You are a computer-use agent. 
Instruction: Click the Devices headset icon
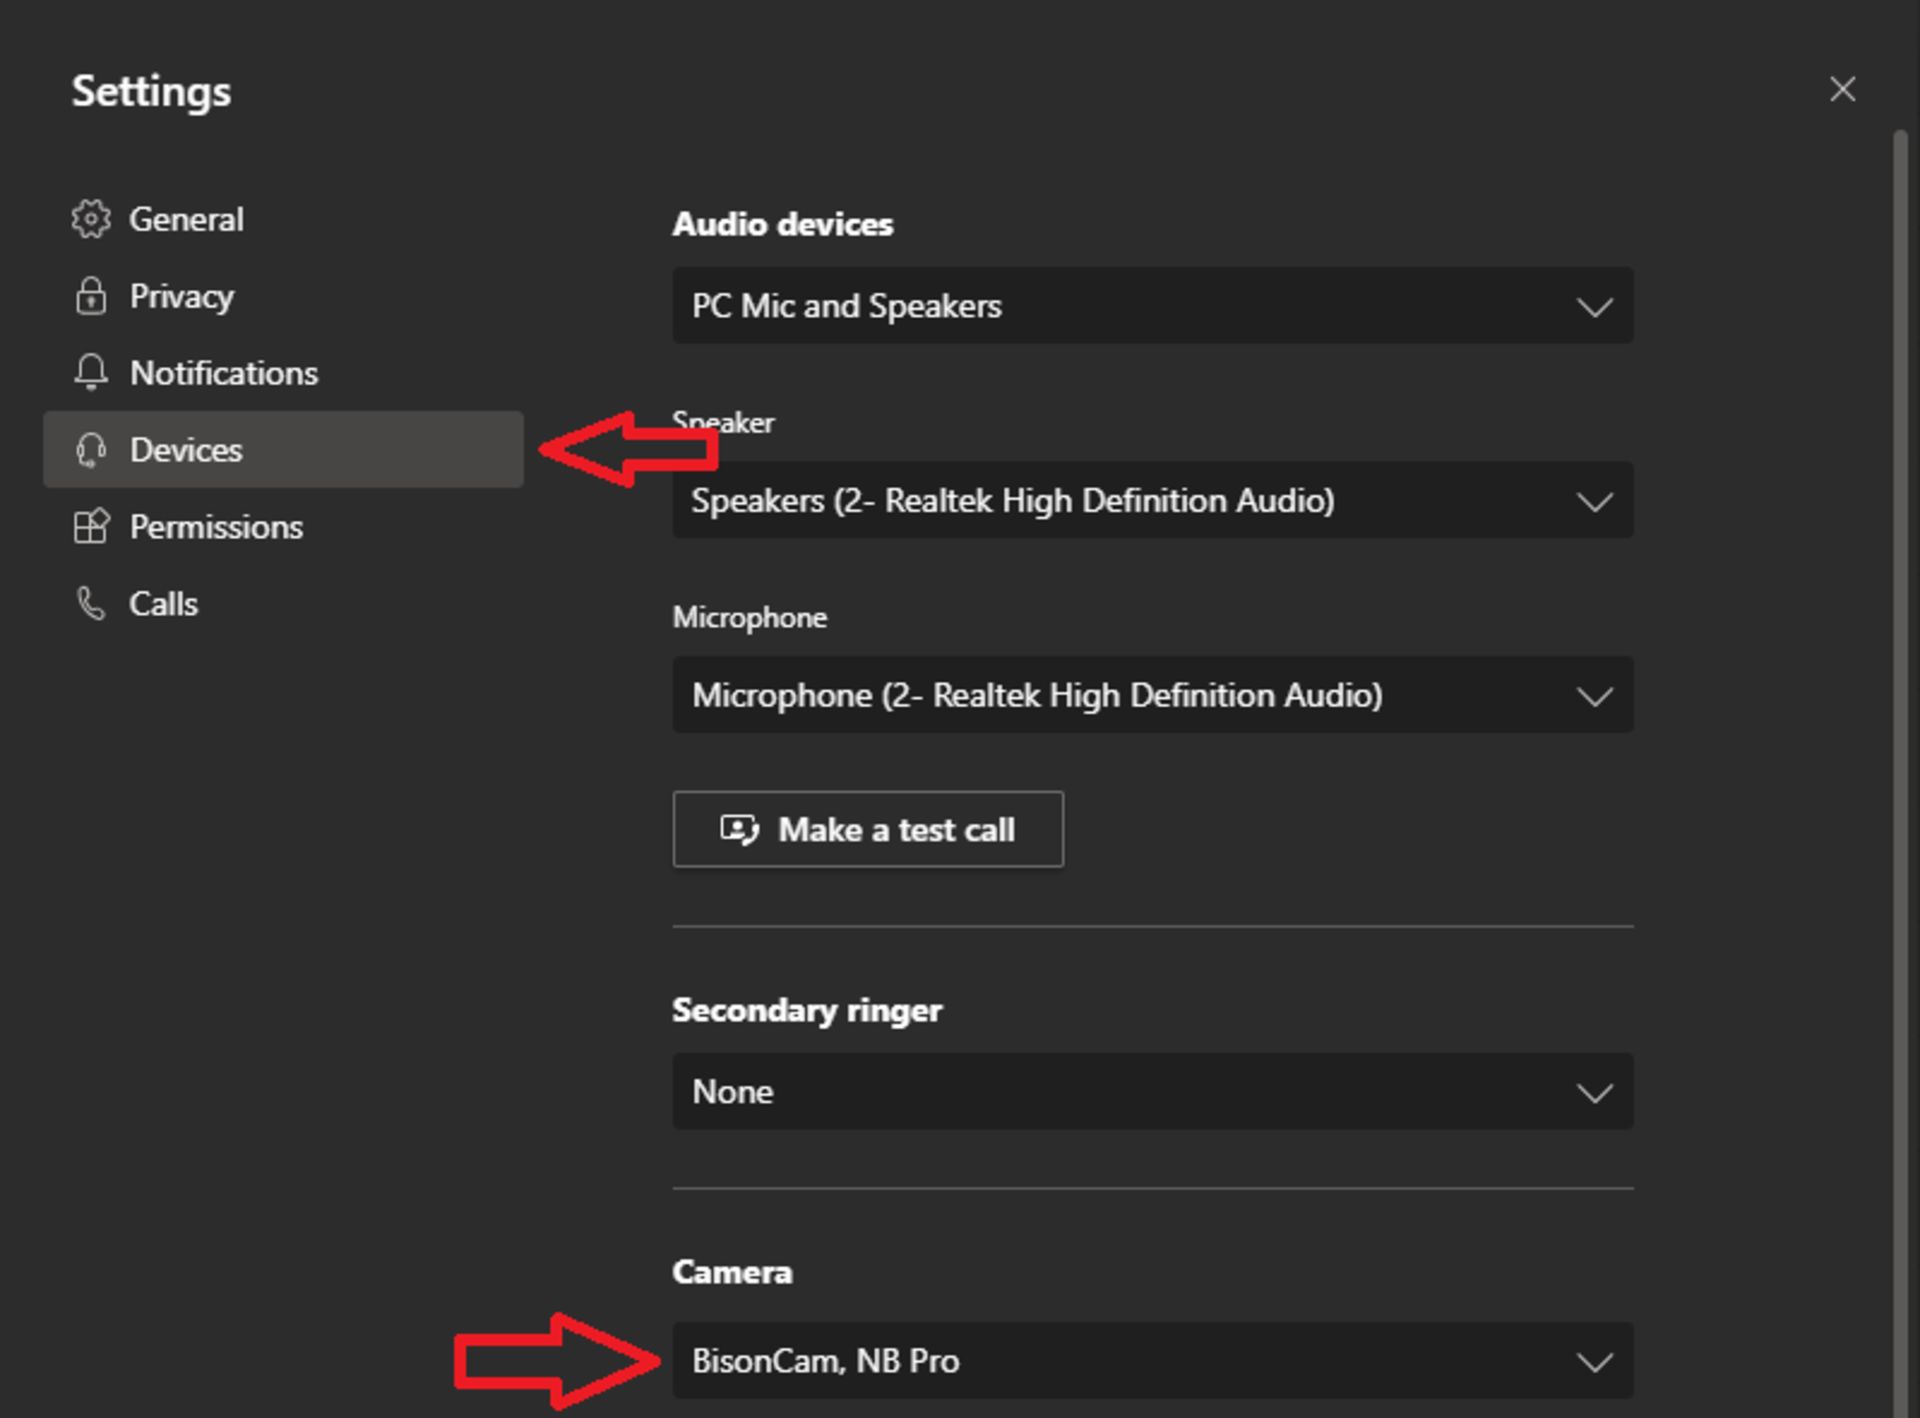click(91, 450)
